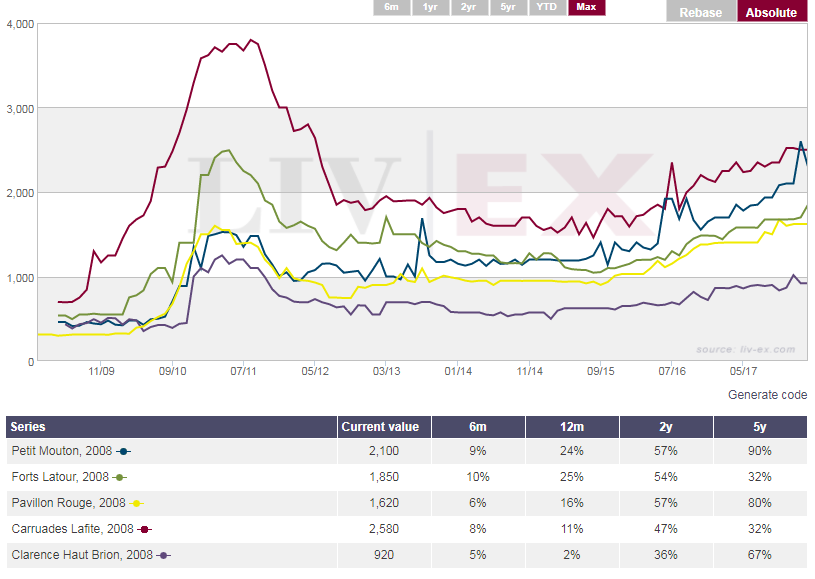Select the YTD time range tab
Viewport: 815px width, 579px height.
click(x=547, y=7)
